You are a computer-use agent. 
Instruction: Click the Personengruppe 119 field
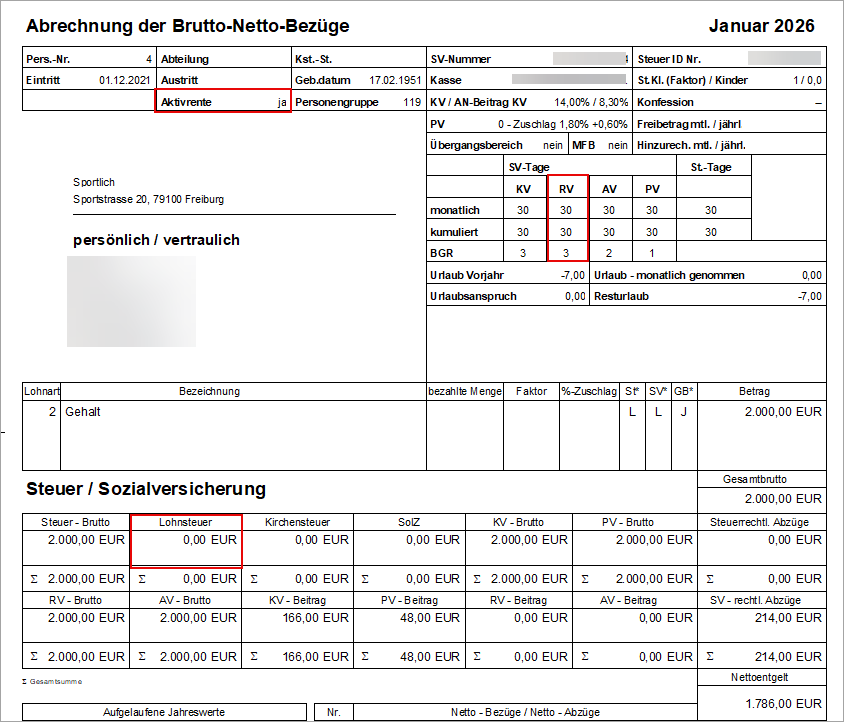(357, 102)
